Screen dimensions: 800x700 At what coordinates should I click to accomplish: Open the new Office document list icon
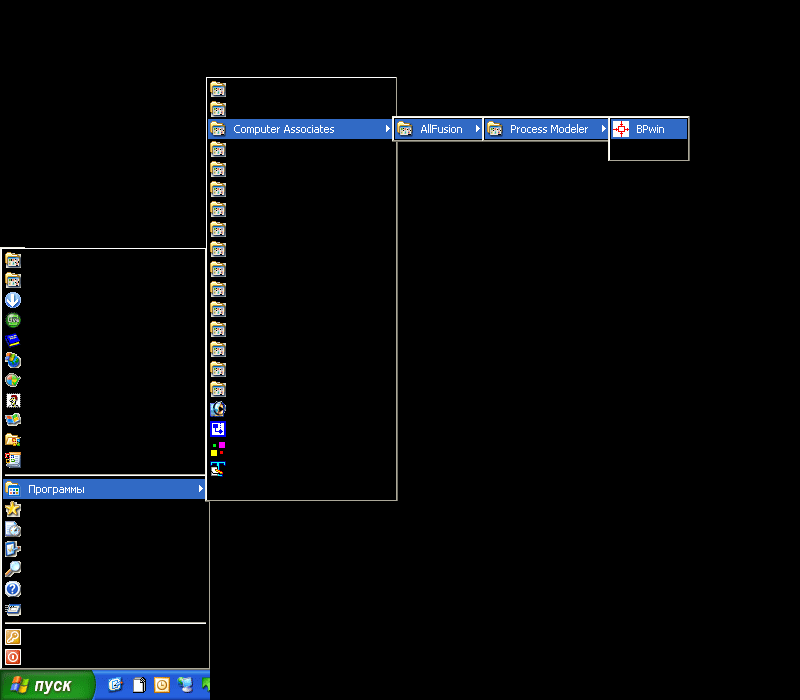[x=13, y=460]
